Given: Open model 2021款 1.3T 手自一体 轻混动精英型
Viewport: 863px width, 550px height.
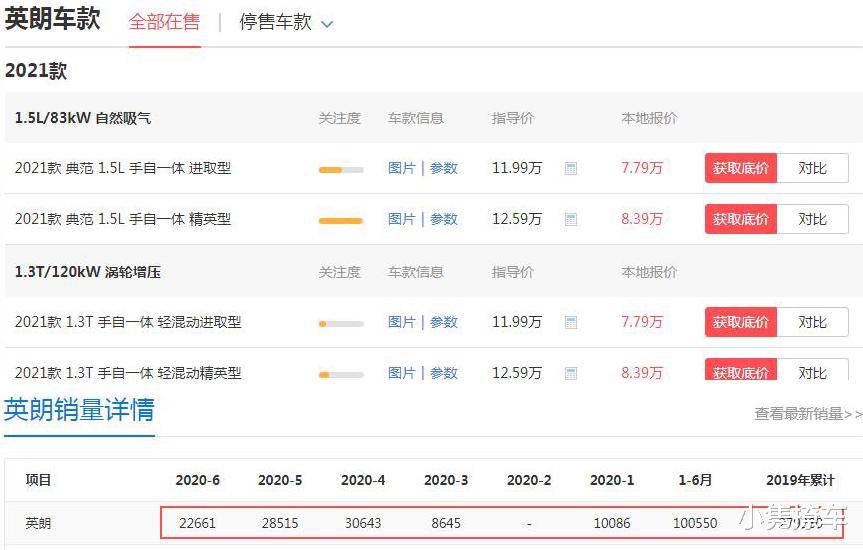Looking at the screenshot, I should pyautogui.click(x=128, y=373).
